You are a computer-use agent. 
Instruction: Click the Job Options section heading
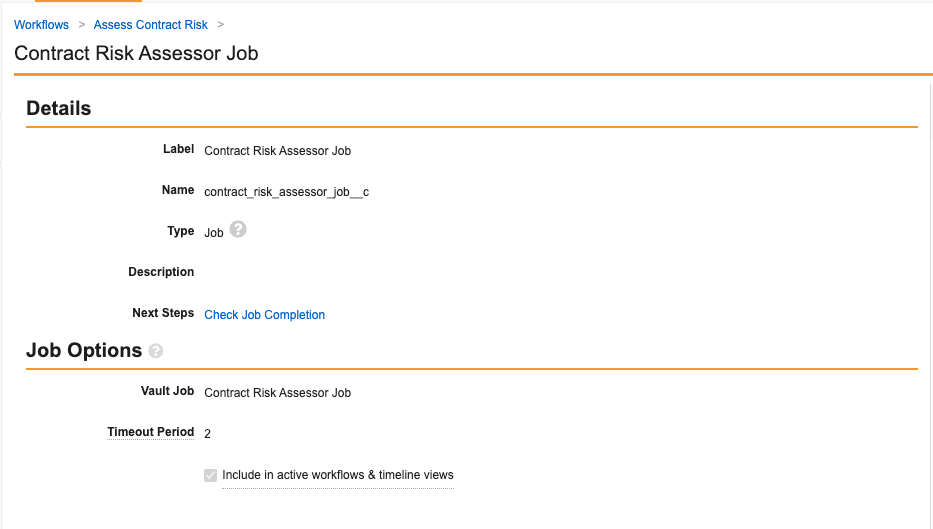point(84,350)
